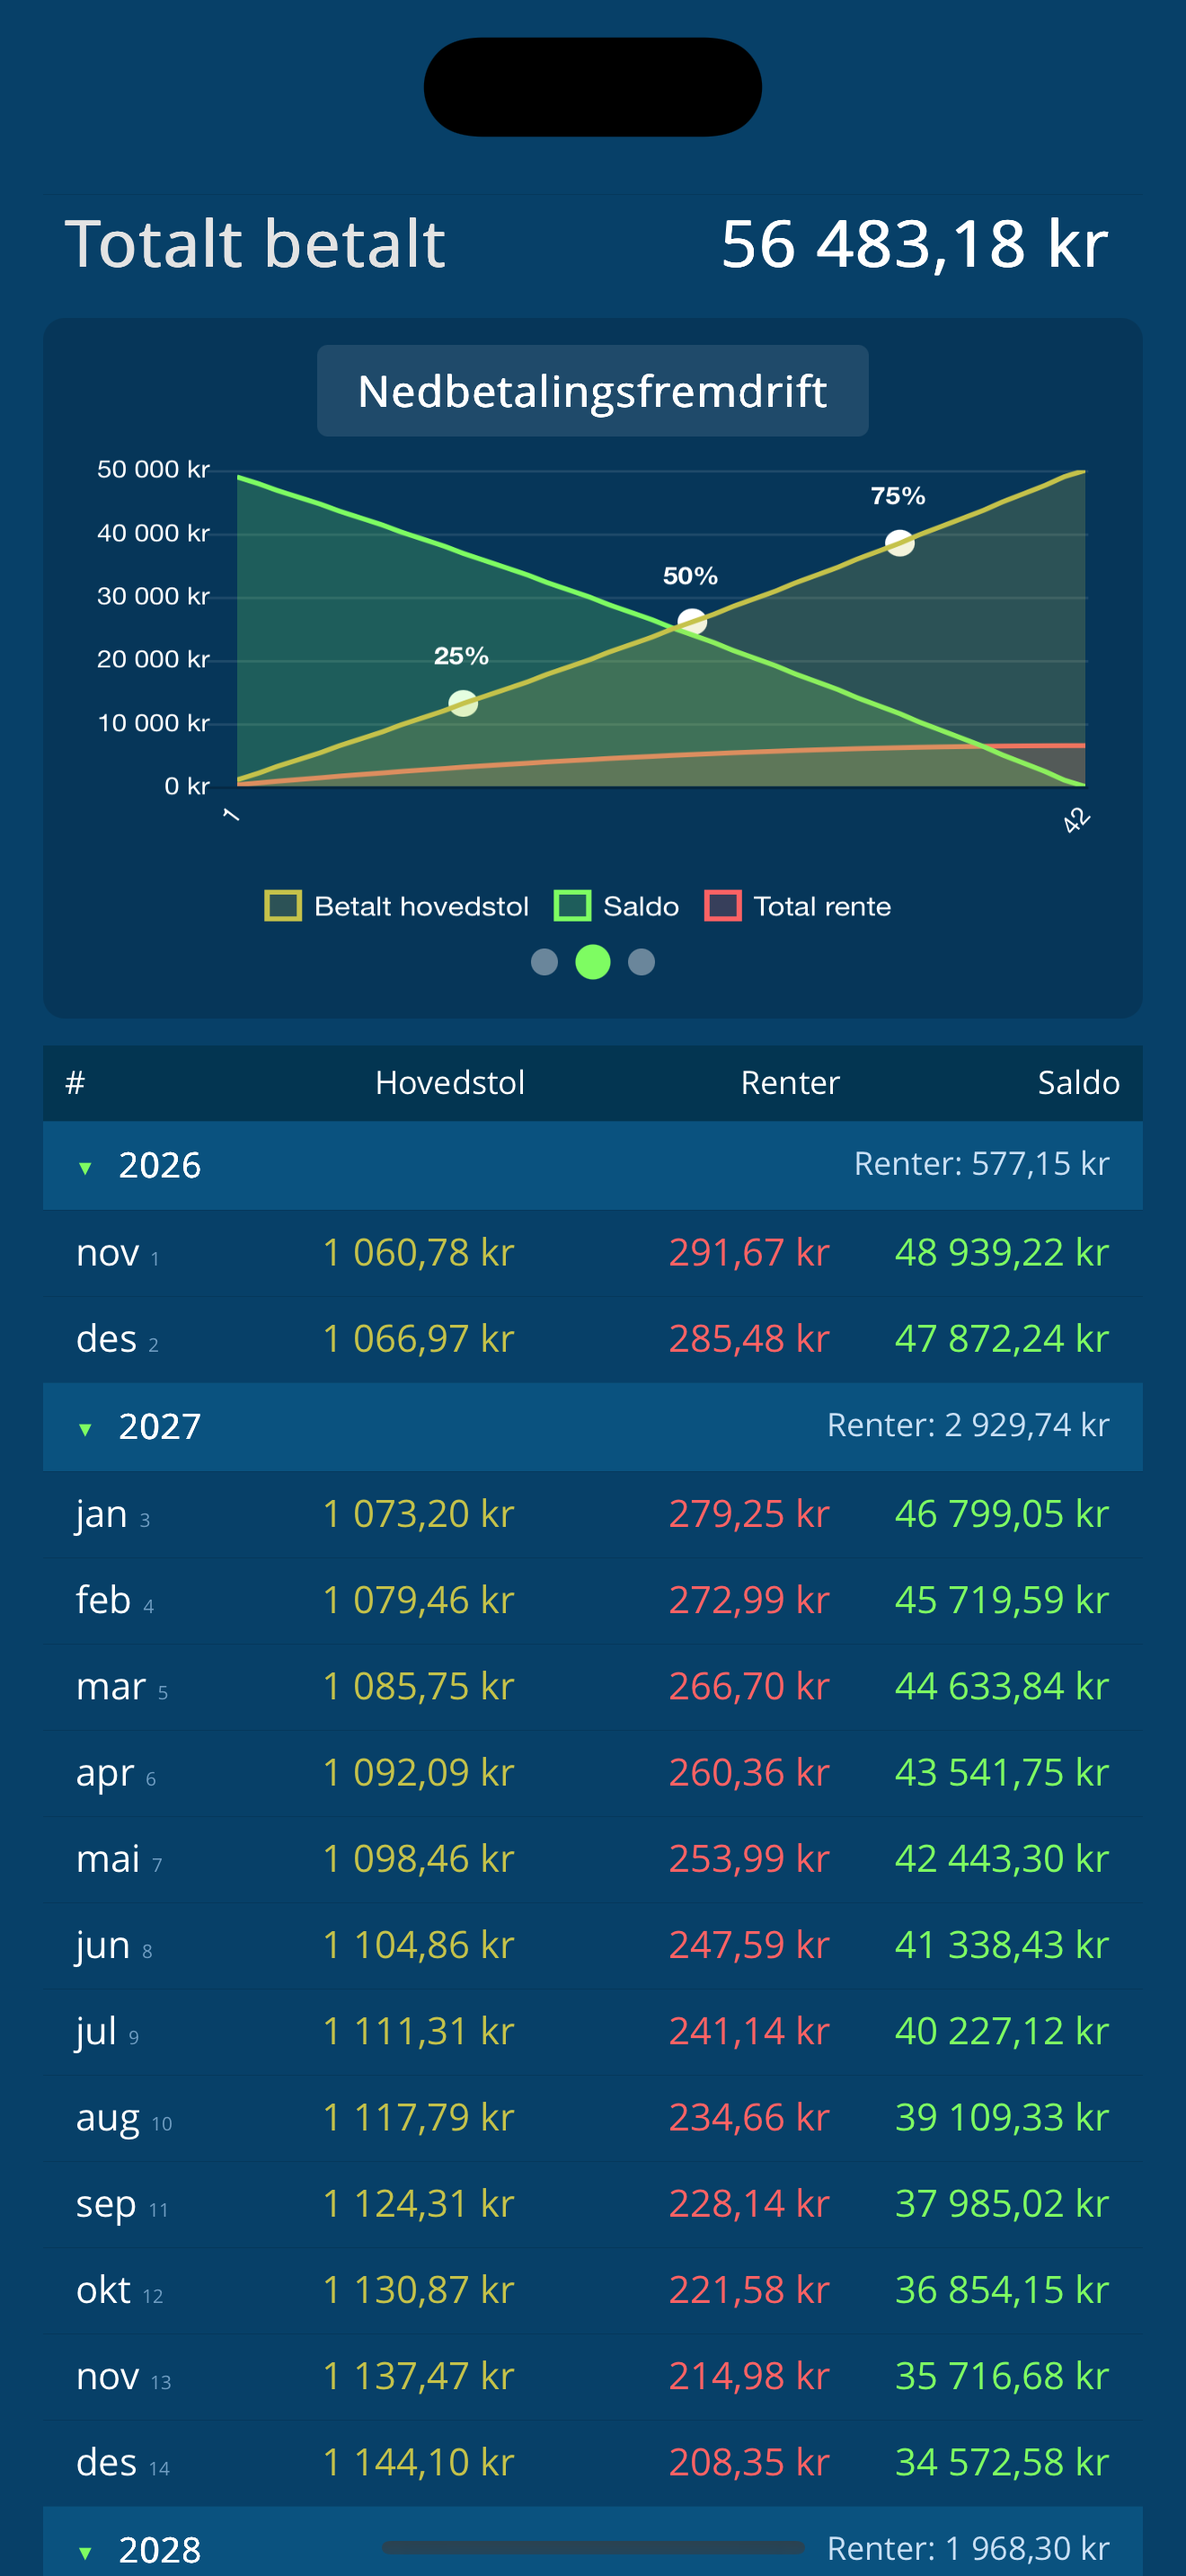
Task: Select the 2027 interest total 2 929,74 kr
Action: (968, 1425)
